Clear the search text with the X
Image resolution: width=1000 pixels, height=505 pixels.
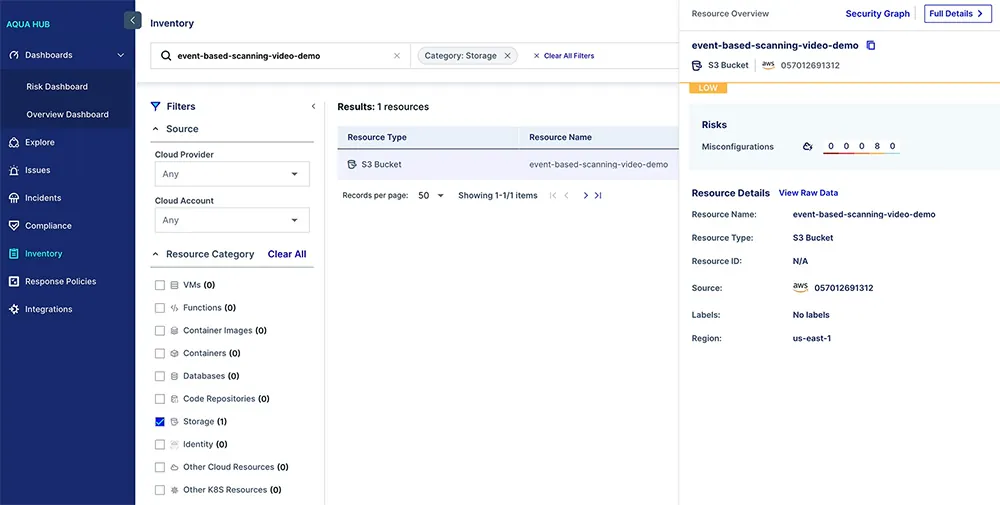pos(397,56)
